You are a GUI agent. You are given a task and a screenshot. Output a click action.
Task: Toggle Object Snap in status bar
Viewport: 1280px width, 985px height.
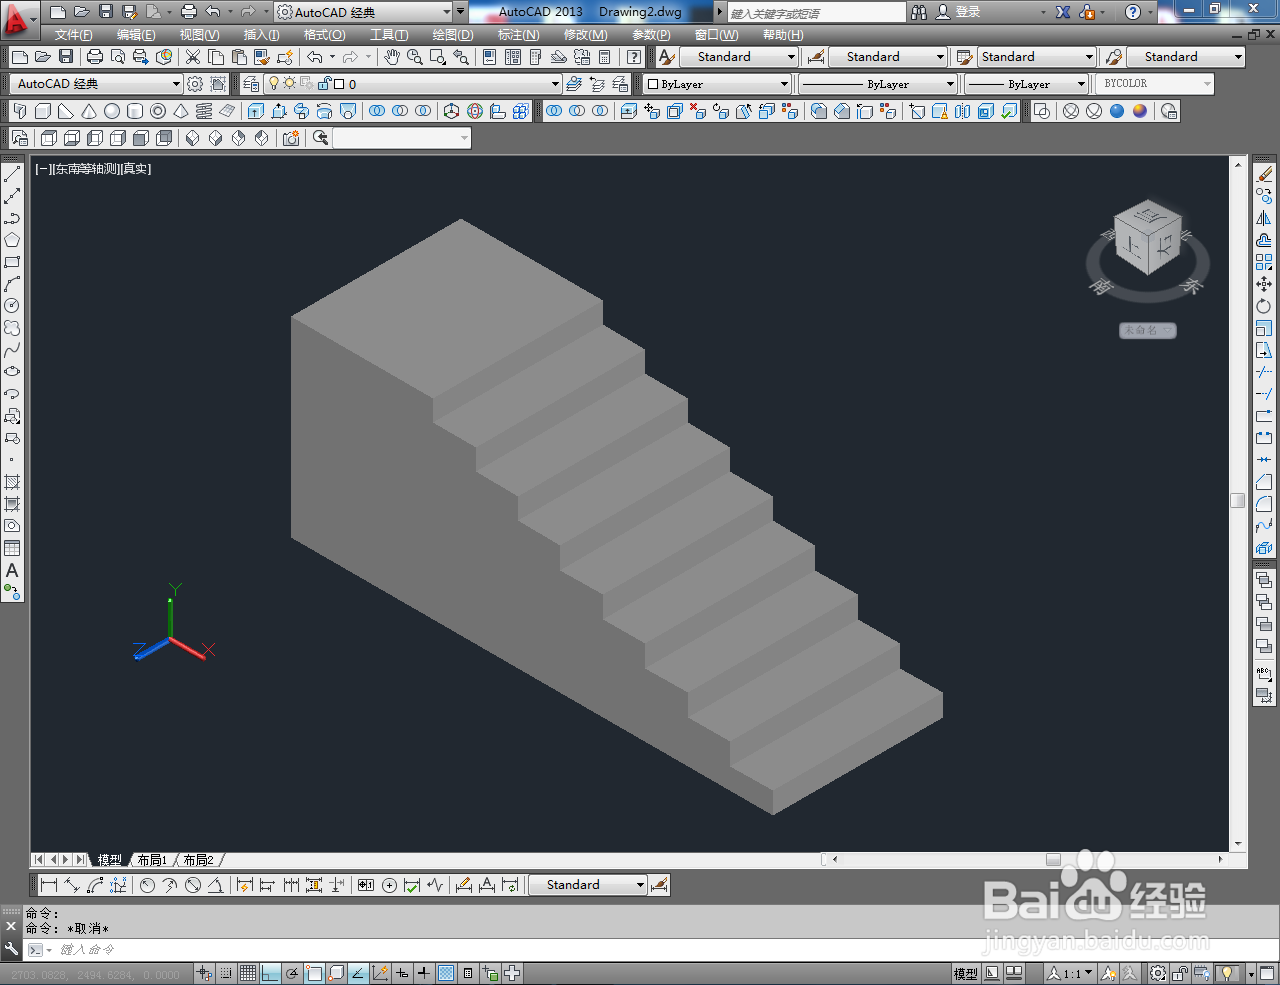pyautogui.click(x=314, y=973)
